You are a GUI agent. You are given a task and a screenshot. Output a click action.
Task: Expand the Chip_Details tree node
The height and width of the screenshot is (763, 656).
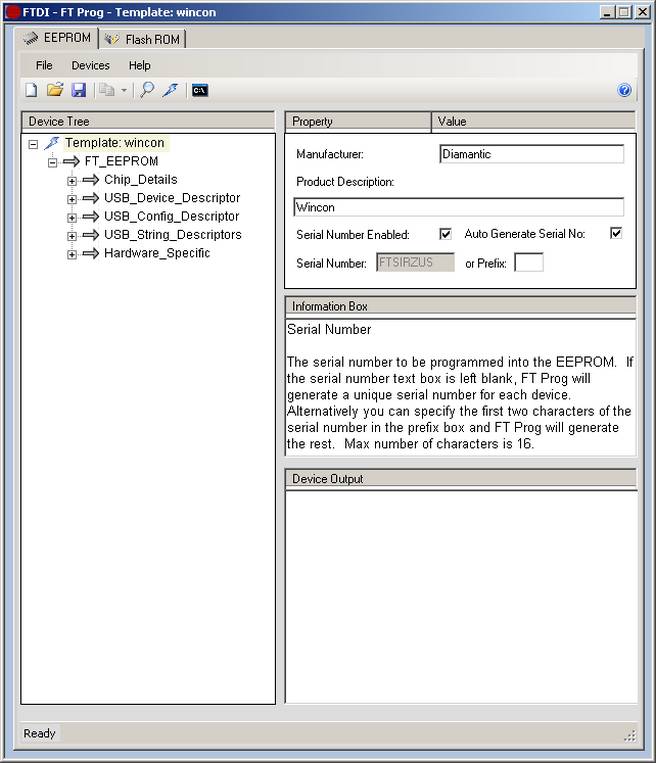point(72,181)
